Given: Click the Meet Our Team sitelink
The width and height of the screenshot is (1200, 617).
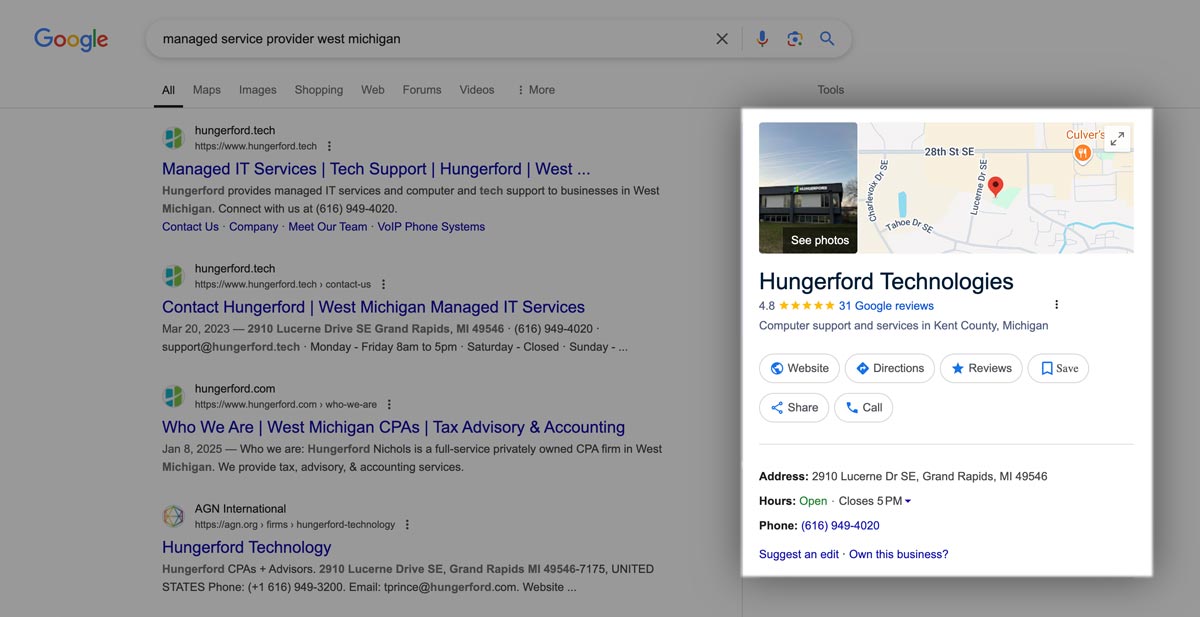Looking at the screenshot, I should (328, 227).
